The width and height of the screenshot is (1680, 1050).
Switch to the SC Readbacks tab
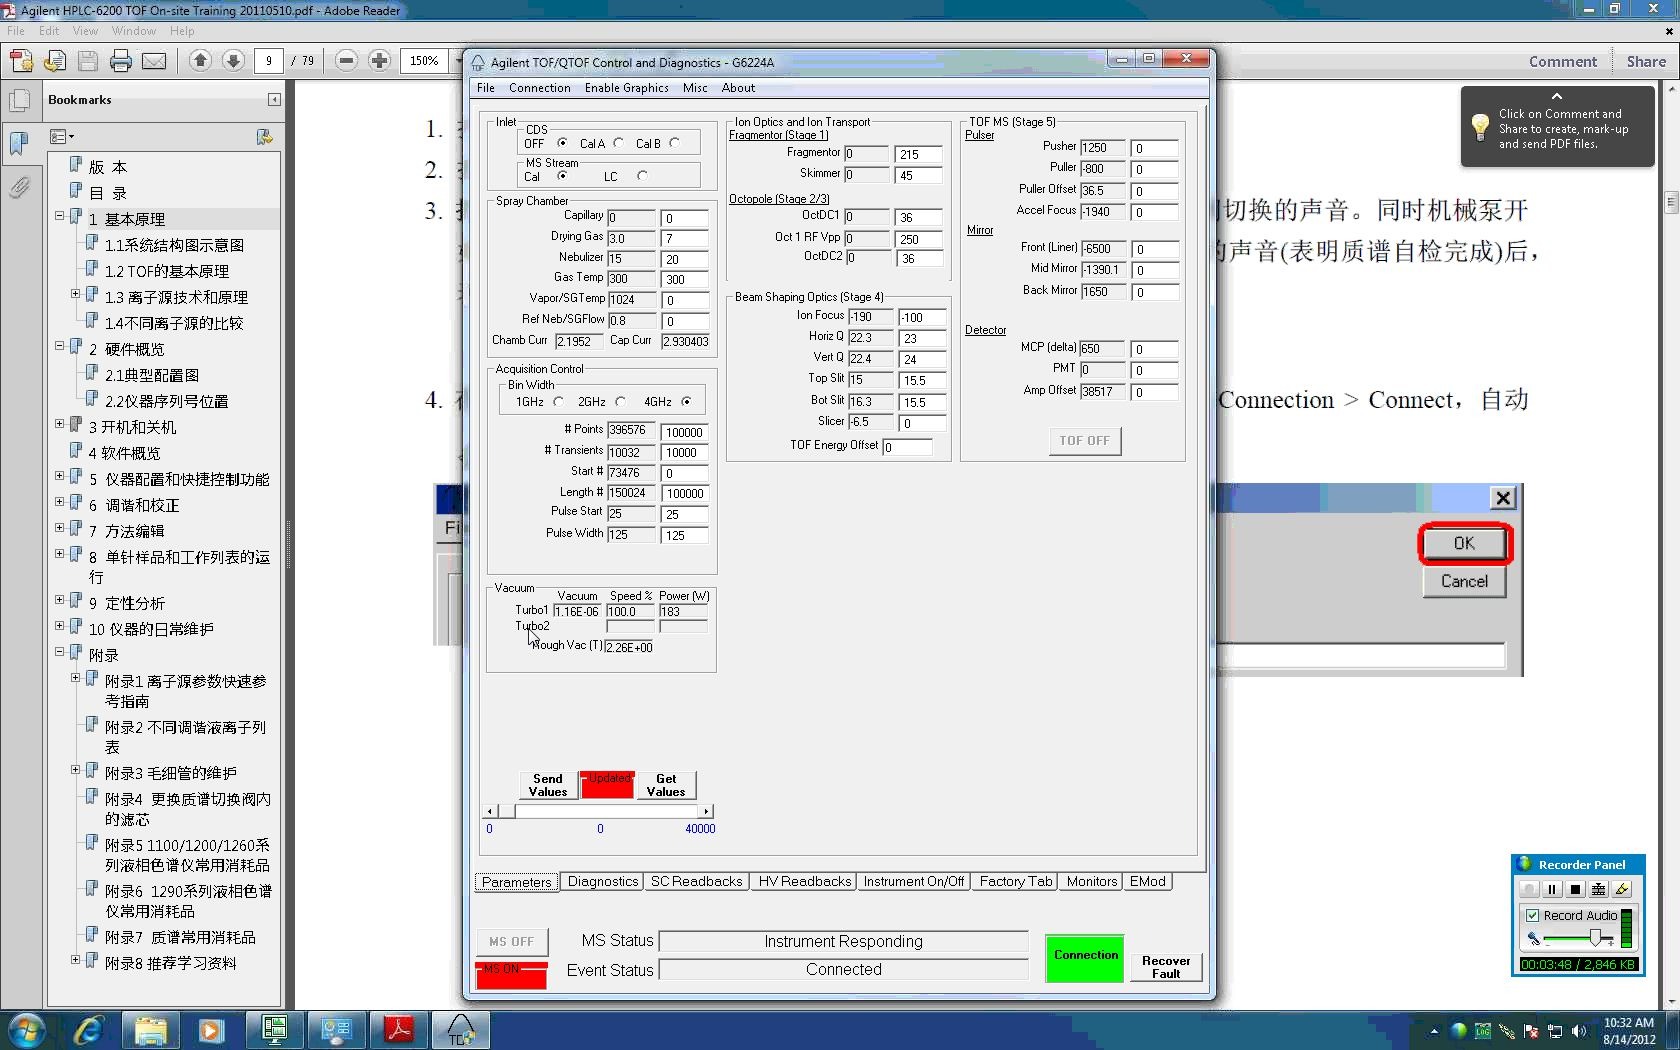(696, 882)
